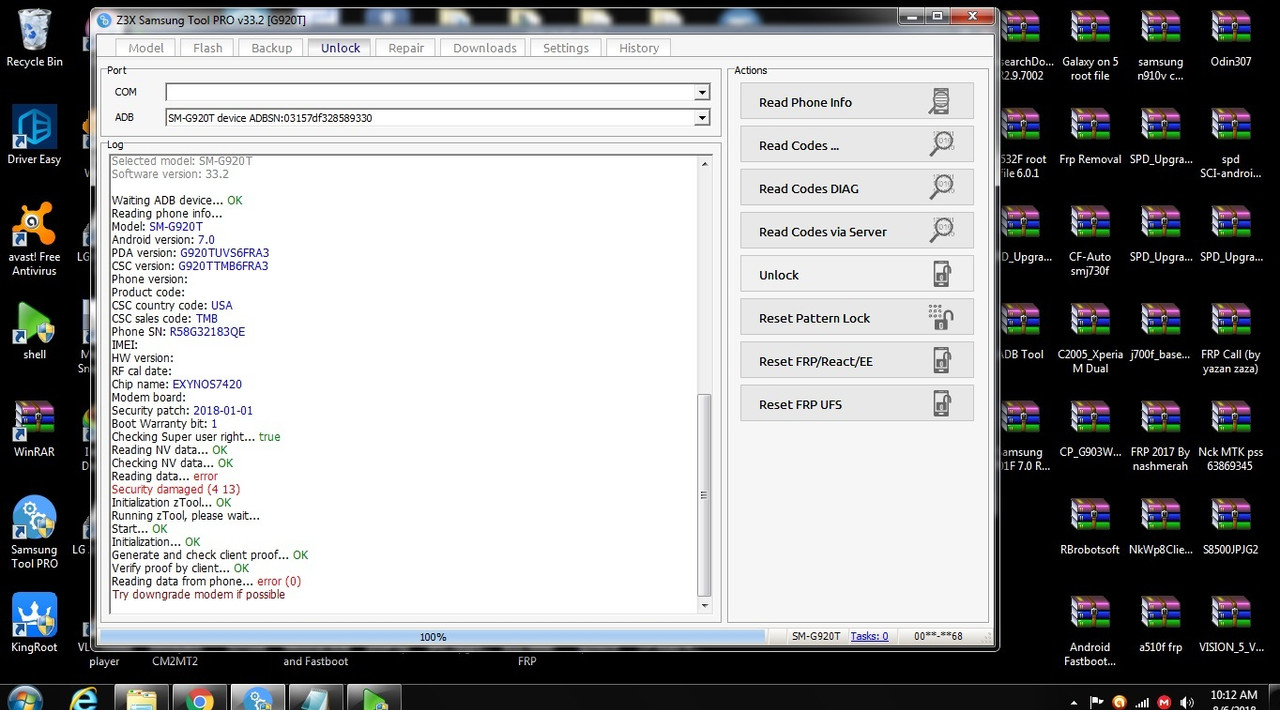Open the Frp Removal archive
The height and width of the screenshot is (710, 1280).
coord(1090,137)
